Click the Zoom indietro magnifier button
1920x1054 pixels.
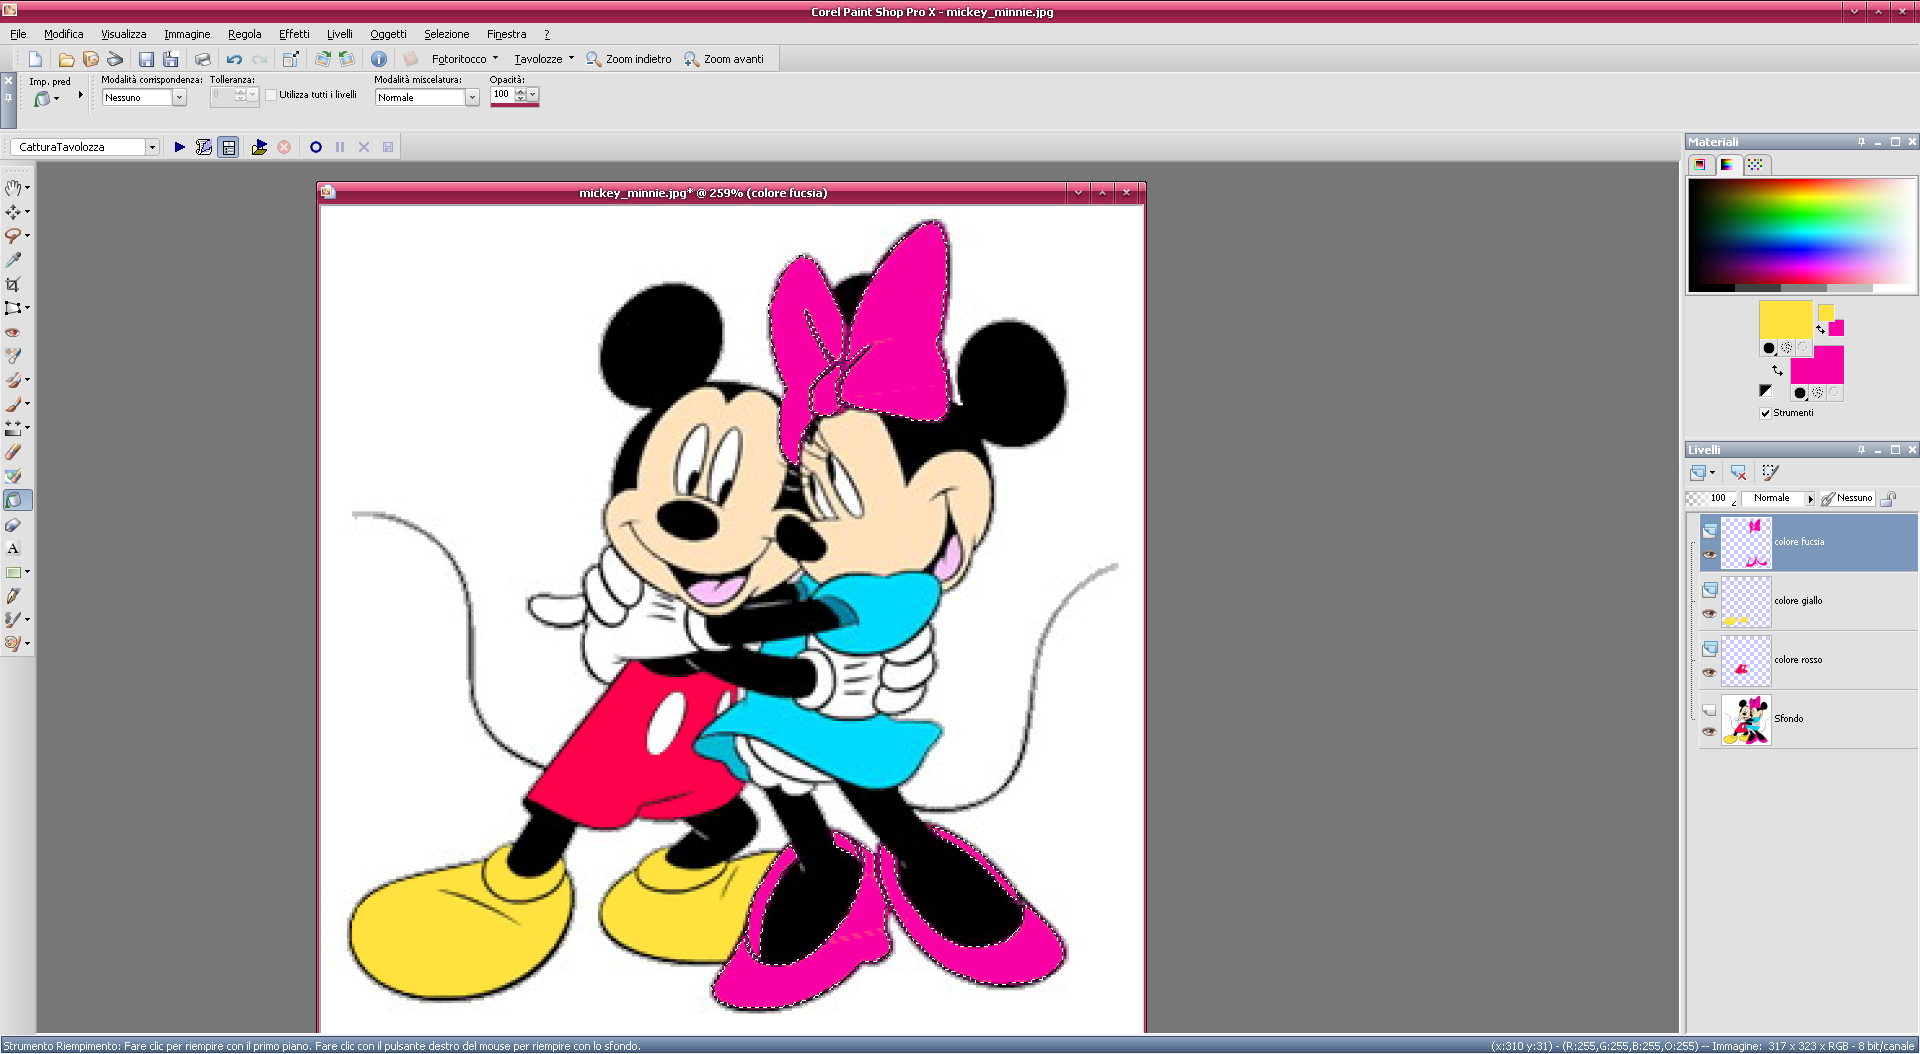(x=629, y=59)
